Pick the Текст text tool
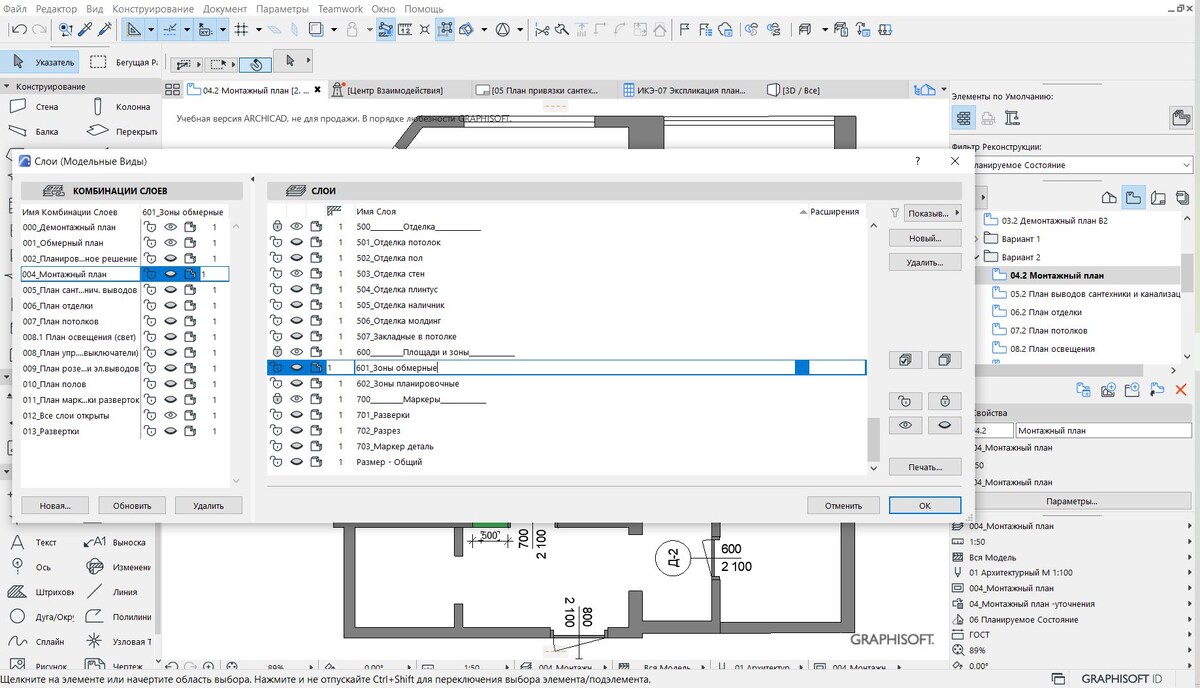Image resolution: width=1200 pixels, height=688 pixels. tap(34, 542)
